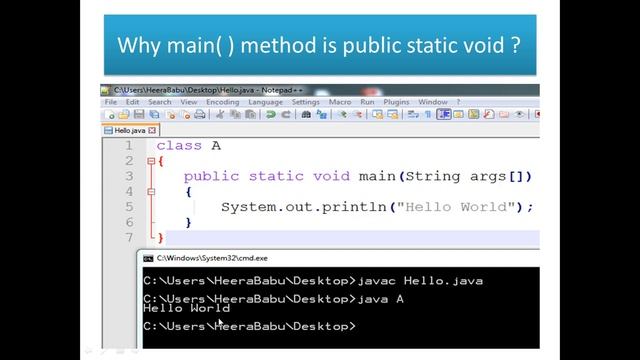Click 'System.out.println' on line 5
Viewport: 640px width, 360px height.
tap(304, 207)
